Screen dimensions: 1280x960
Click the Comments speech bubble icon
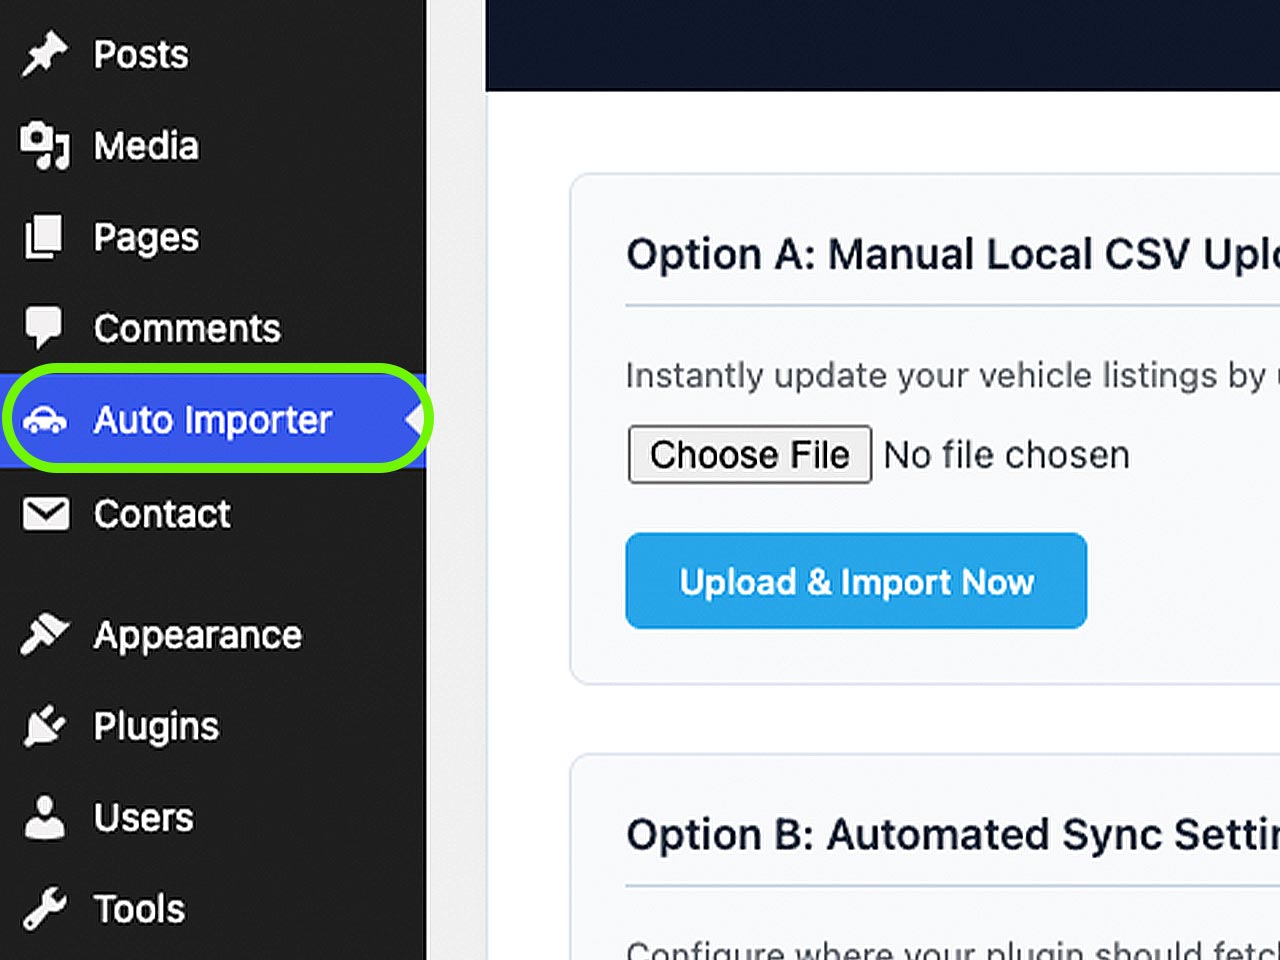click(x=43, y=328)
